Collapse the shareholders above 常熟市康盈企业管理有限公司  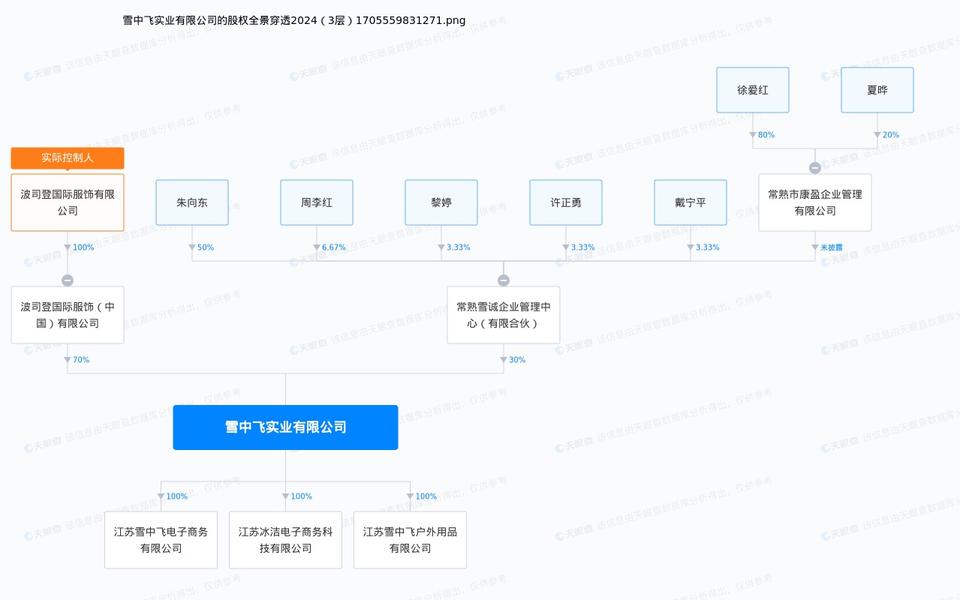815,168
